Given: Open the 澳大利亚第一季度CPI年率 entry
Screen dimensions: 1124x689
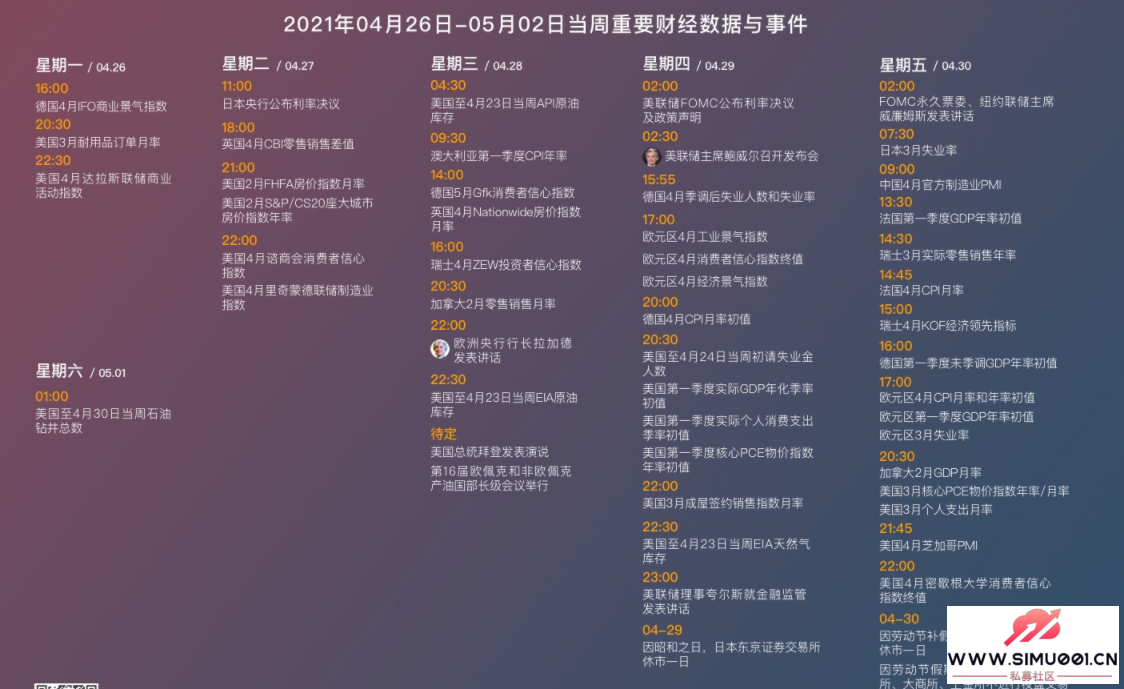Looking at the screenshot, I should tap(499, 156).
